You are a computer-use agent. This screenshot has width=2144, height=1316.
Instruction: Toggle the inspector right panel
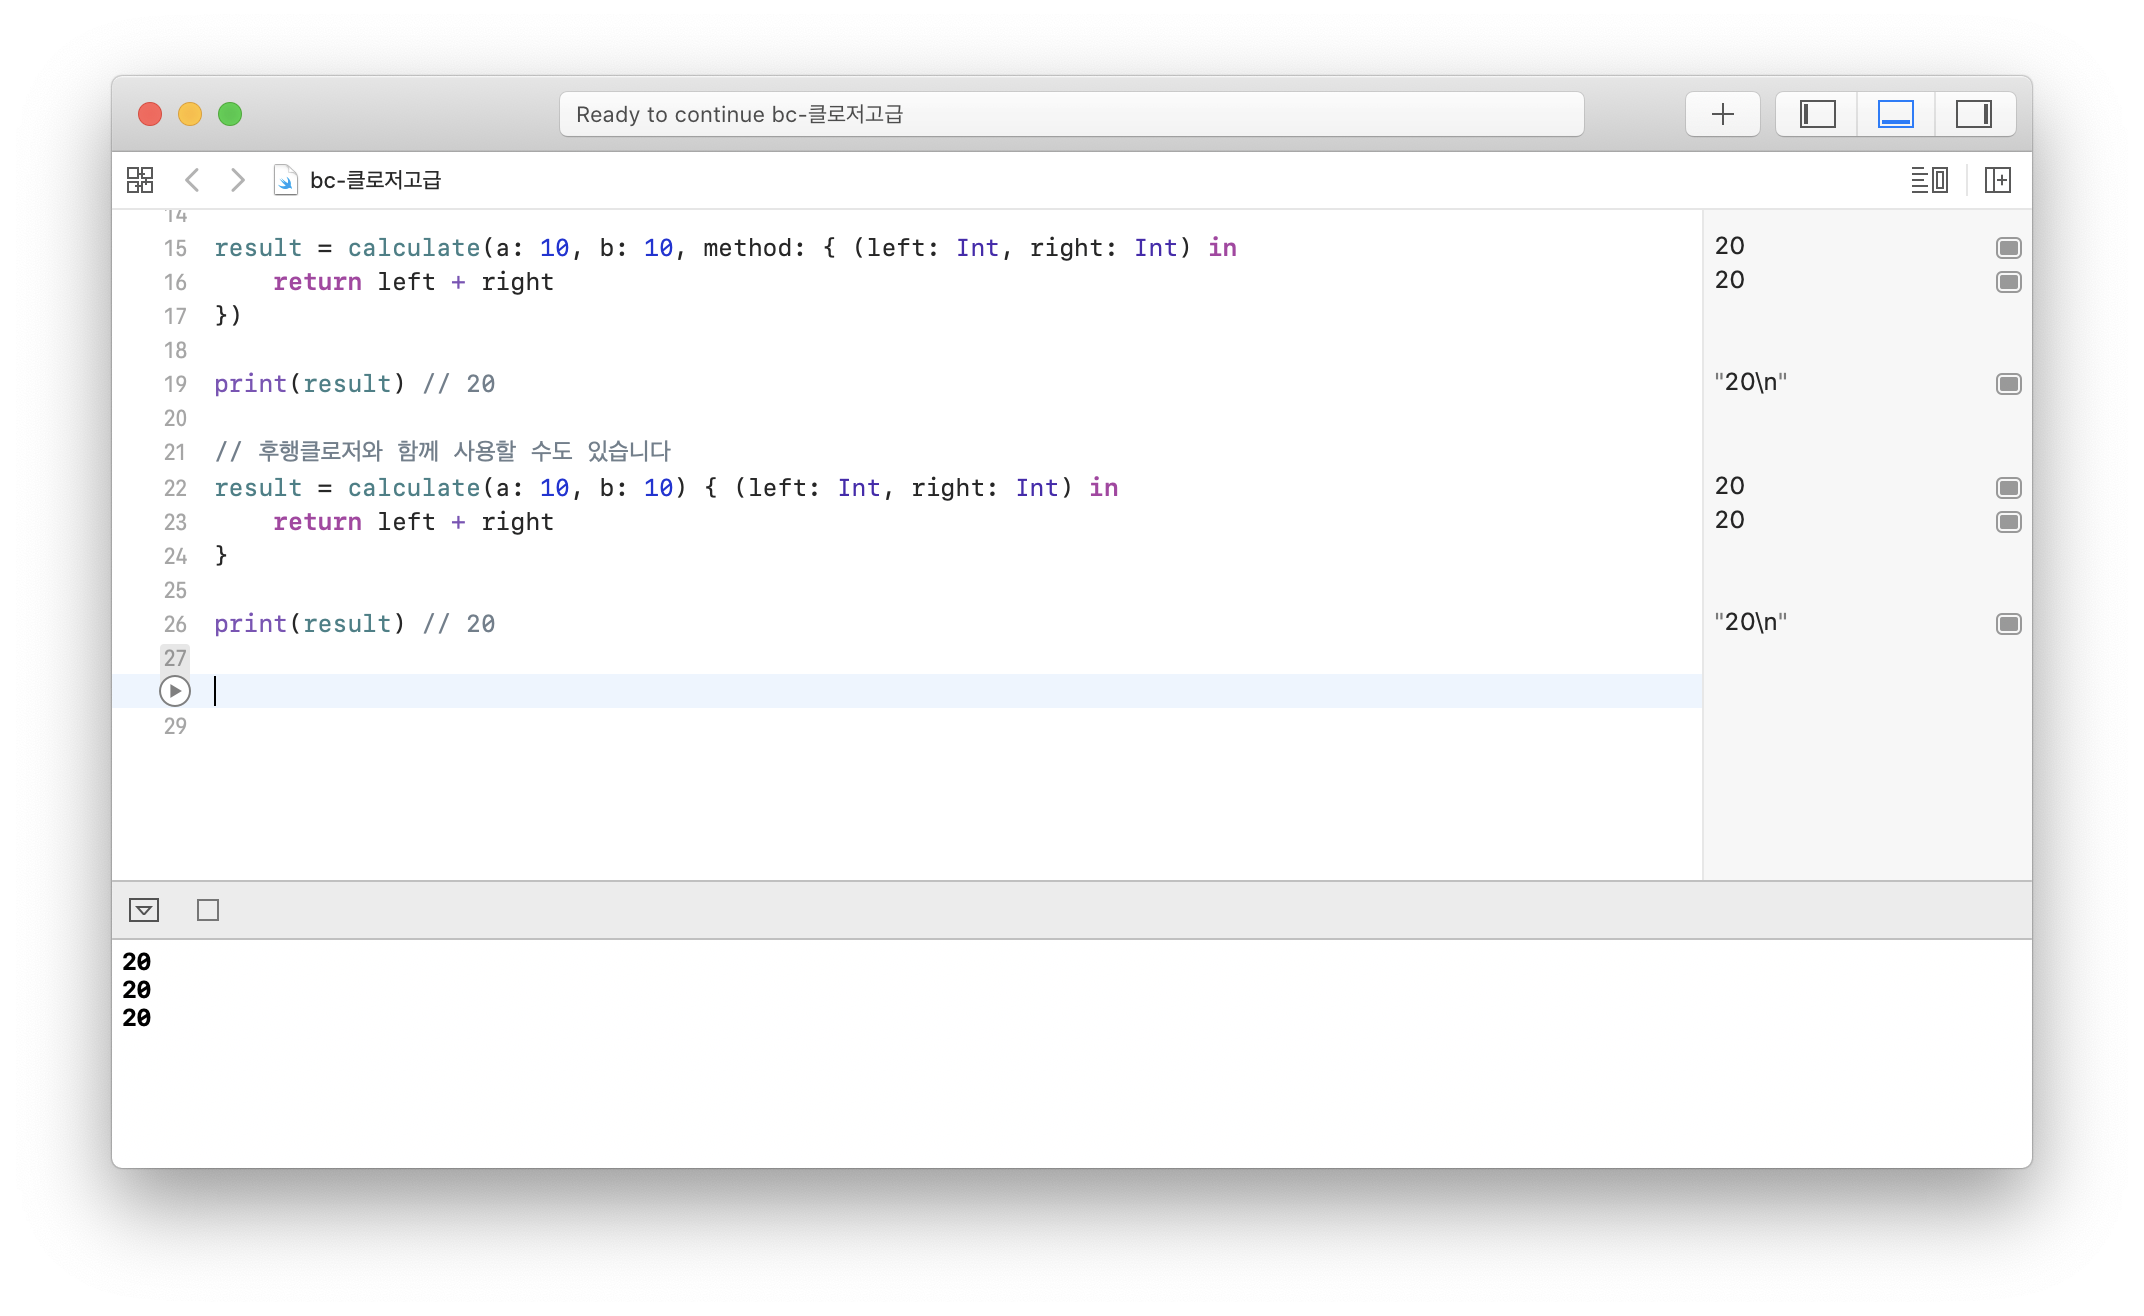point(1973,114)
